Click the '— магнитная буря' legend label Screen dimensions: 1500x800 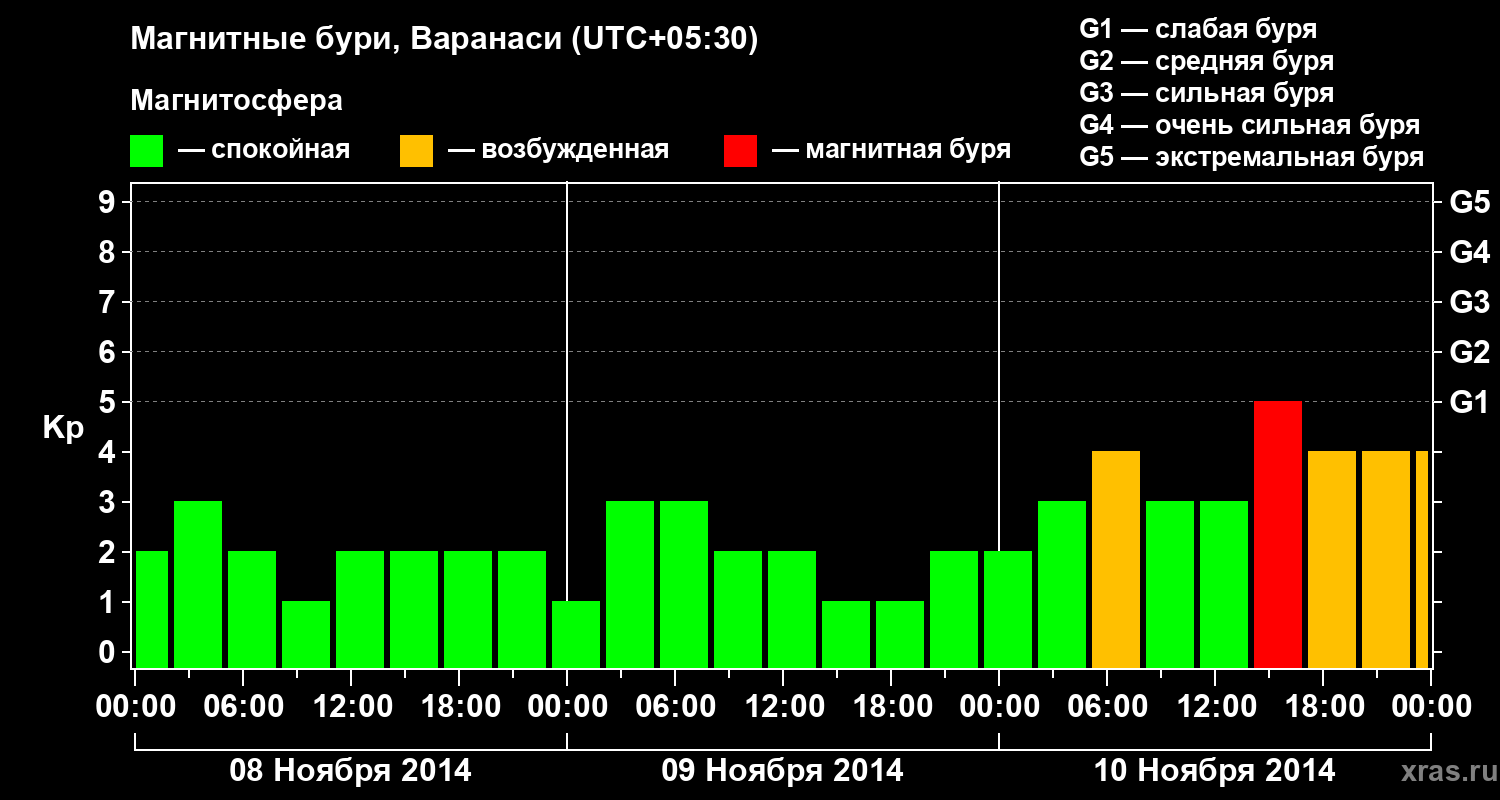(x=891, y=151)
